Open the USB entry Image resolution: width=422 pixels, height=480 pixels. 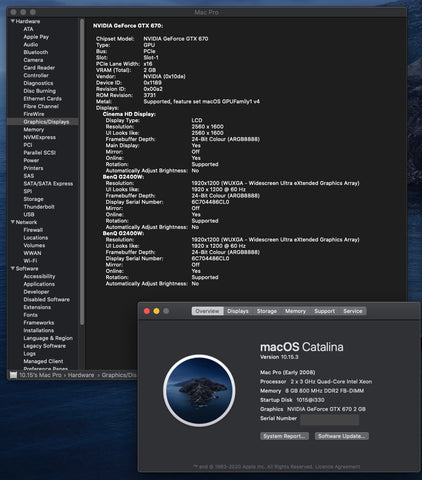29,214
